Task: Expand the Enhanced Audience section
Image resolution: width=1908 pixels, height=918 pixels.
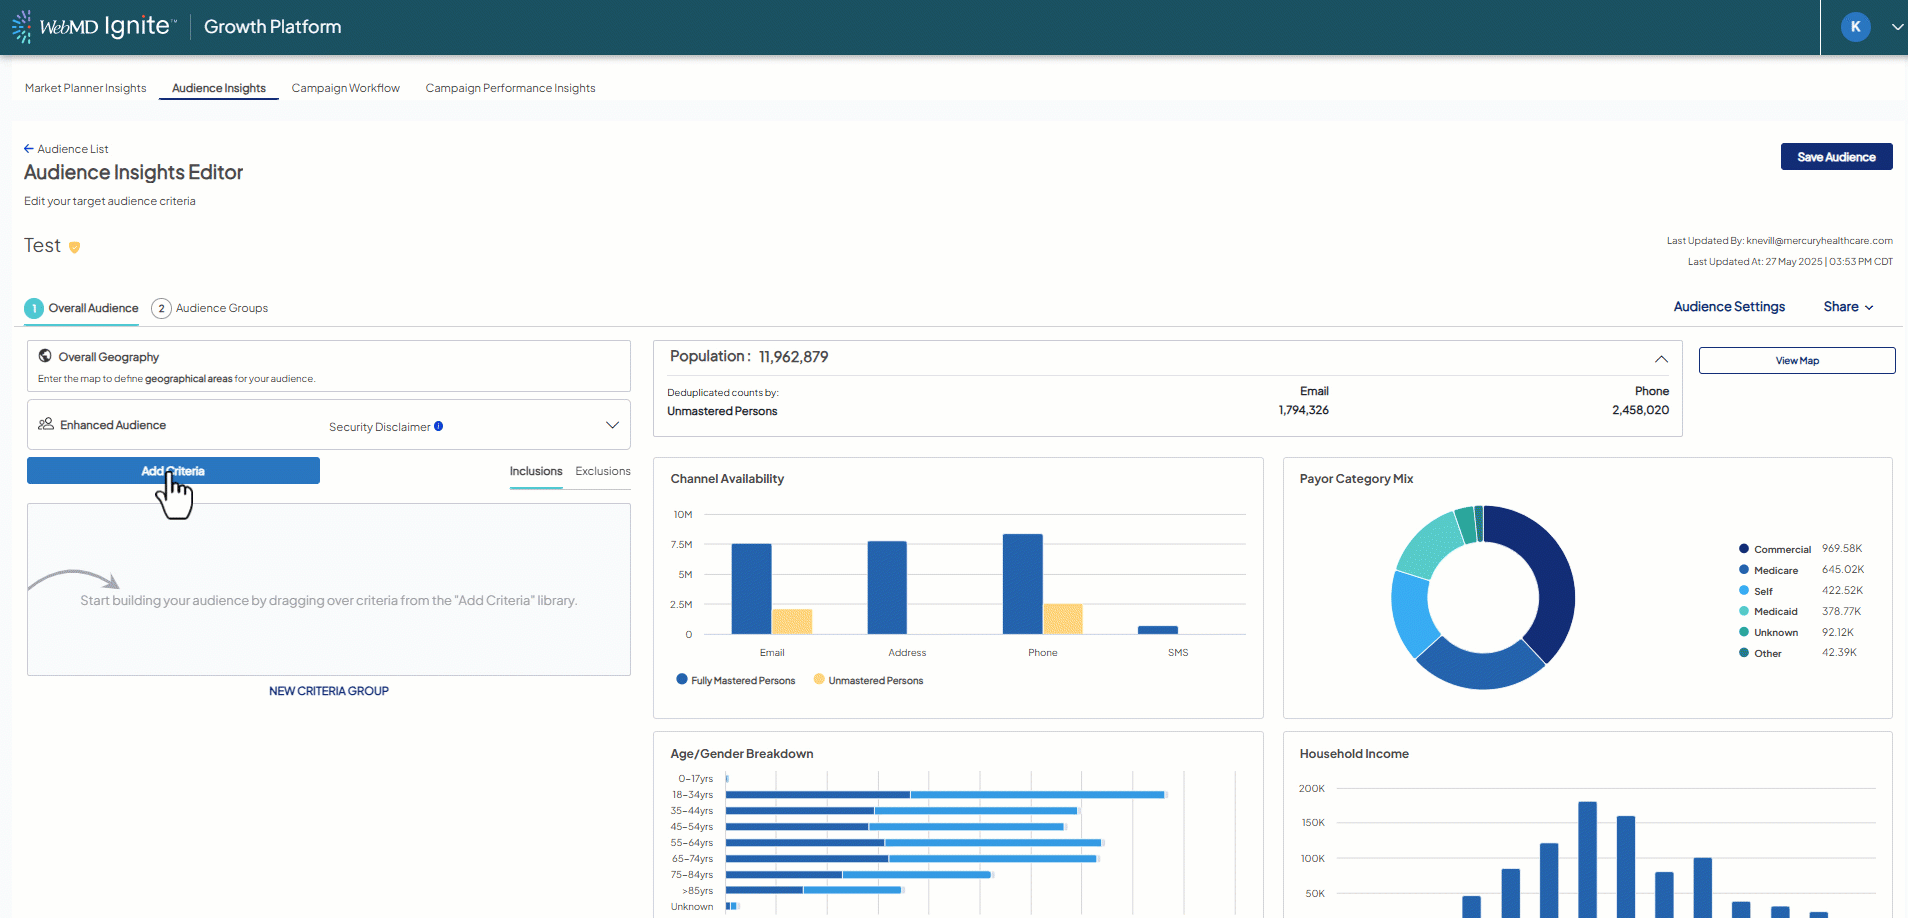Action: pos(612,424)
